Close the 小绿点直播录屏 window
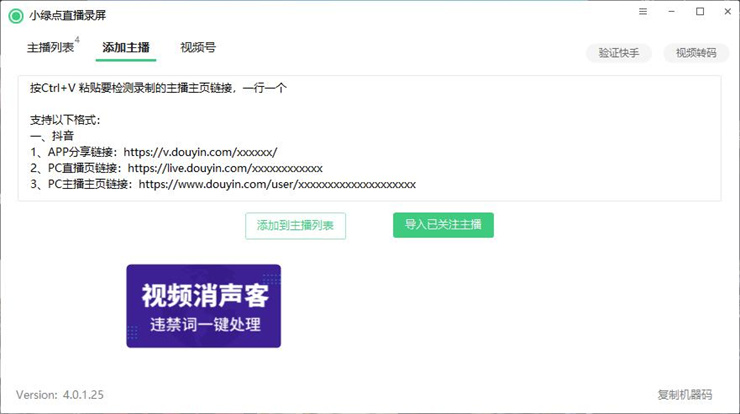Viewport: 740px width, 414px height. pyautogui.click(x=728, y=11)
